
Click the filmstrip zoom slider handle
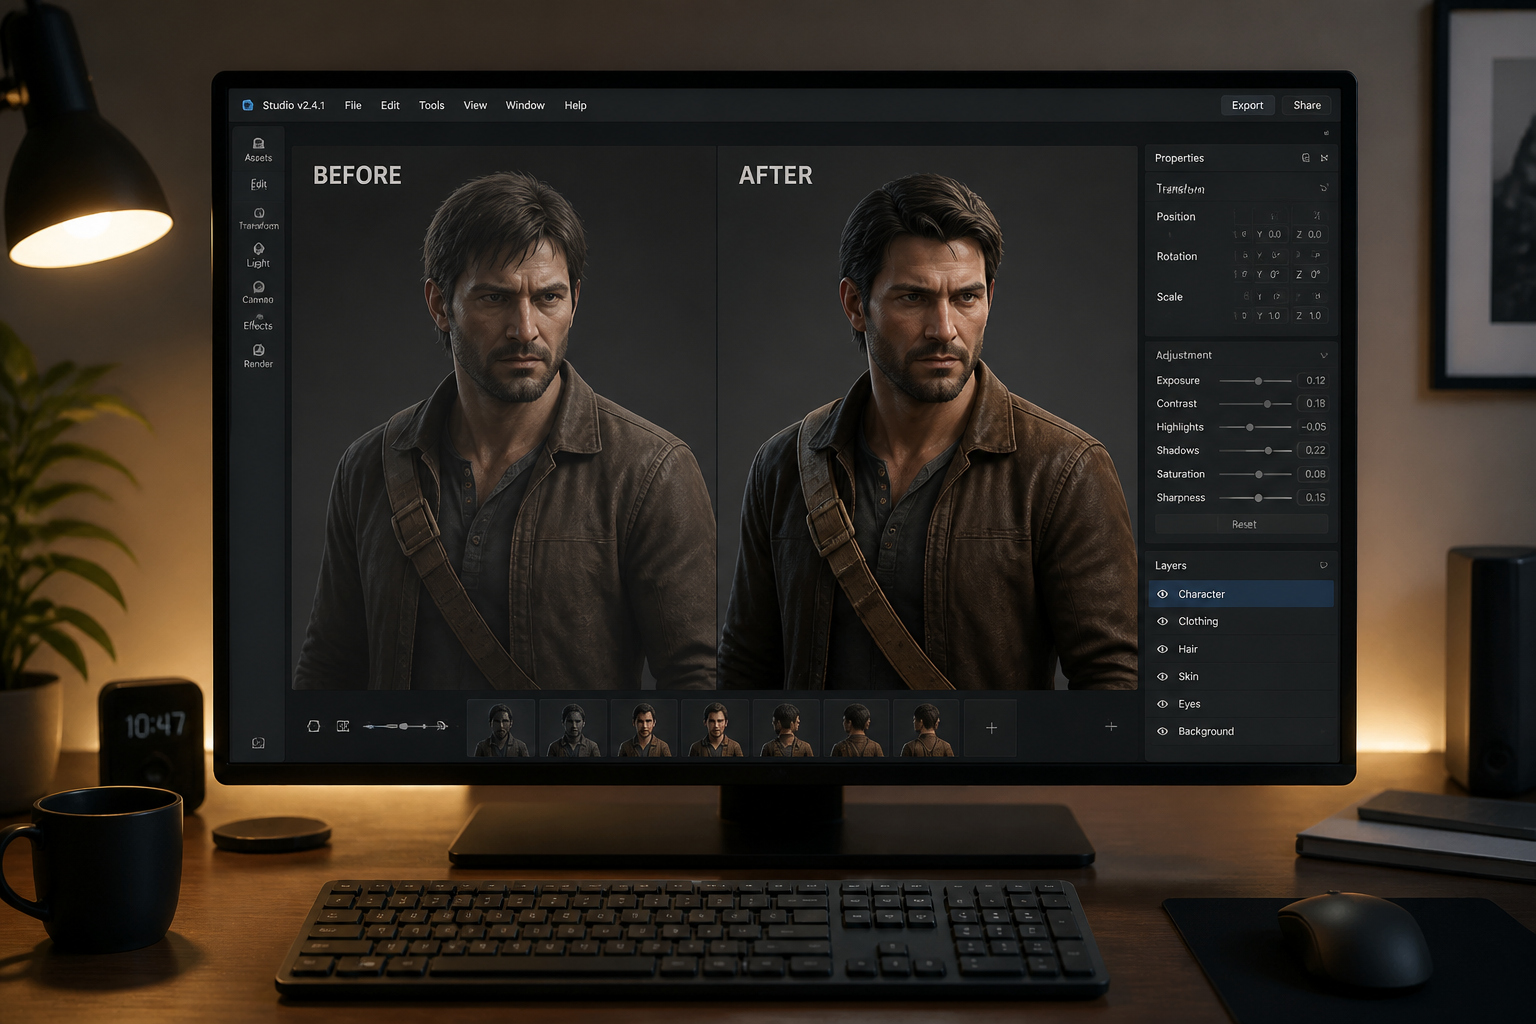pyautogui.click(x=404, y=726)
